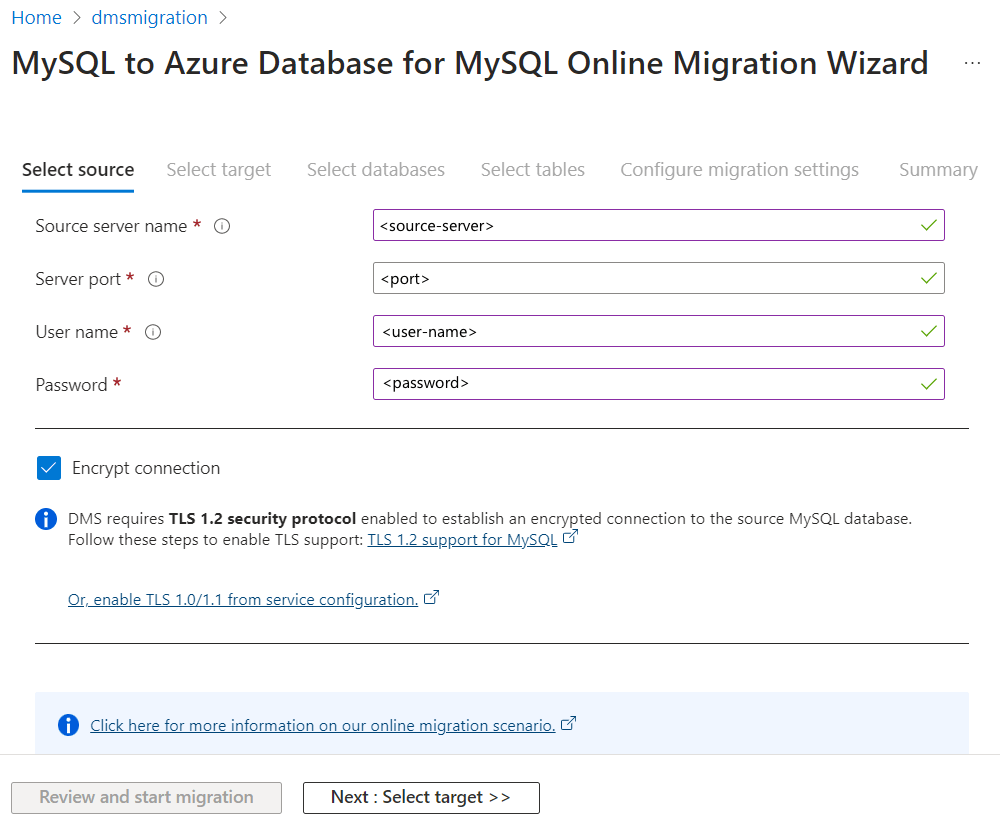Go to the Select tables tab
This screenshot has width=1000, height=834.
click(x=532, y=170)
